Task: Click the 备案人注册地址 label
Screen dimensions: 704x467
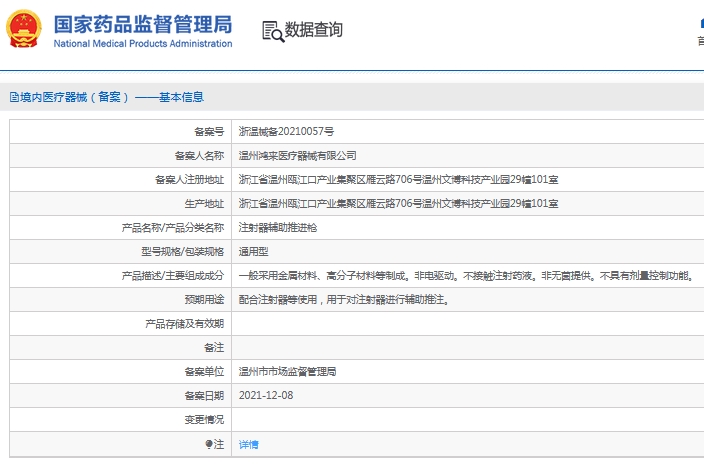Action: click(x=189, y=180)
